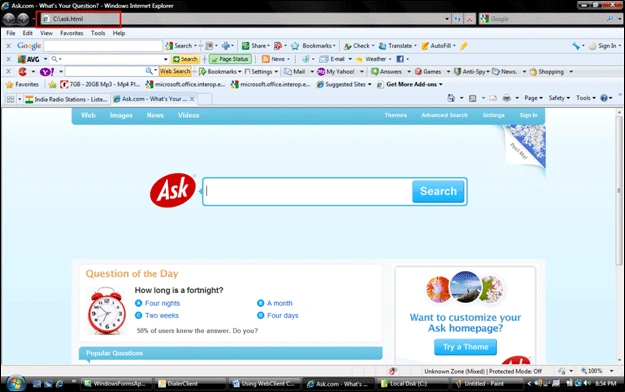Screen dimensions: 625x392
Task: Click the Home icon in command bar
Action: (451, 98)
